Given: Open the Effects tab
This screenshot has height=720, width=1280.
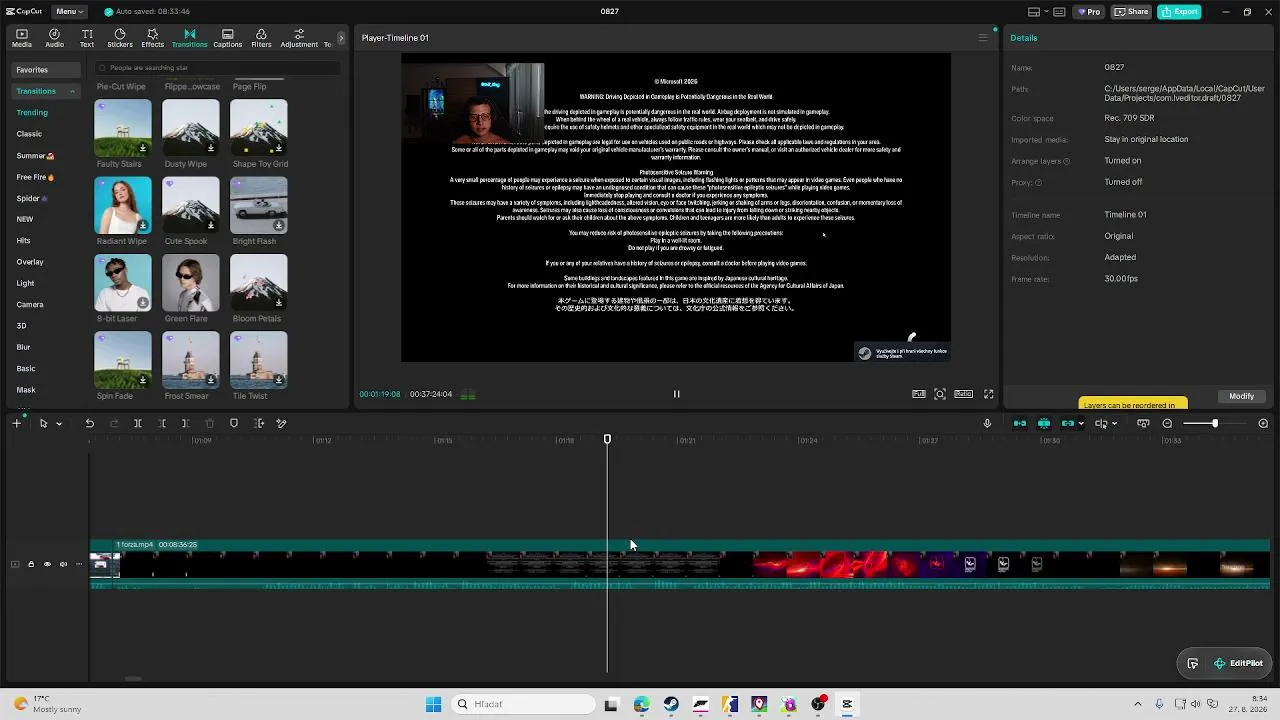Looking at the screenshot, I should coord(152,38).
